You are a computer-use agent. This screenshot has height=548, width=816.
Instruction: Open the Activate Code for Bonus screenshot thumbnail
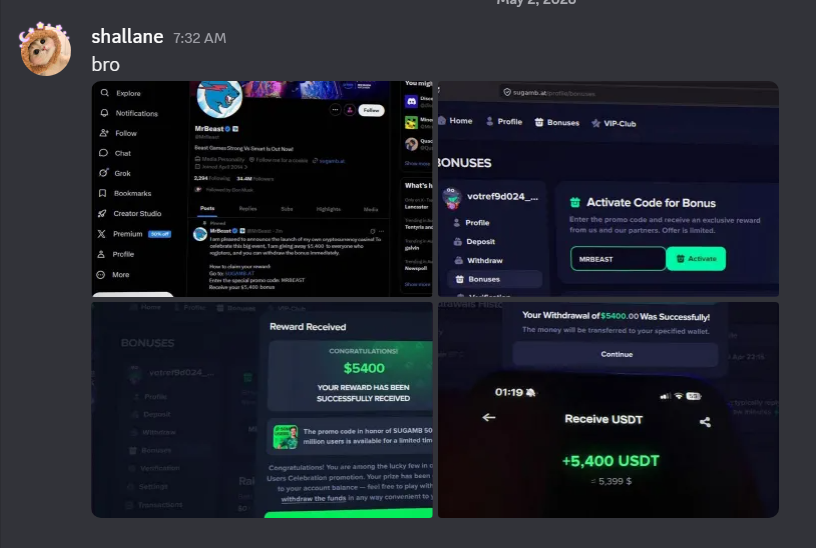(x=608, y=189)
